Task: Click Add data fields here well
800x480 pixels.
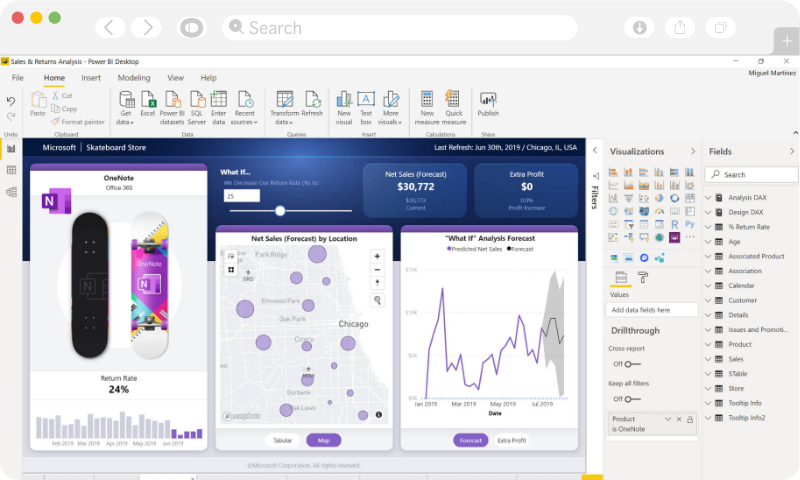Action: pyautogui.click(x=652, y=310)
